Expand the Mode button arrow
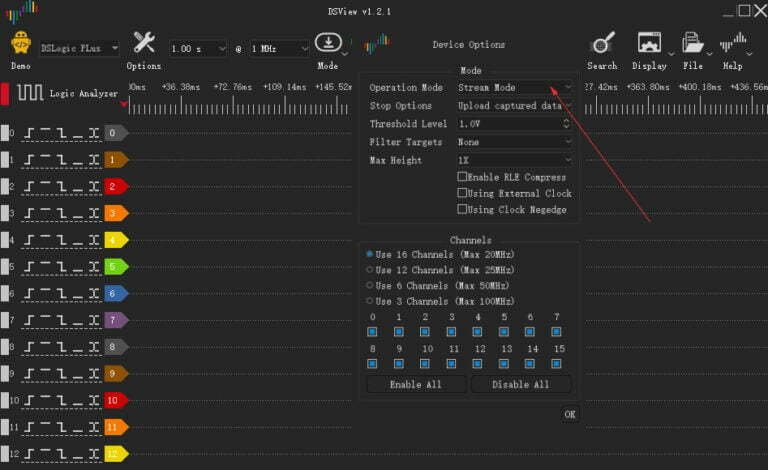The image size is (768, 470). pyautogui.click(x=345, y=53)
